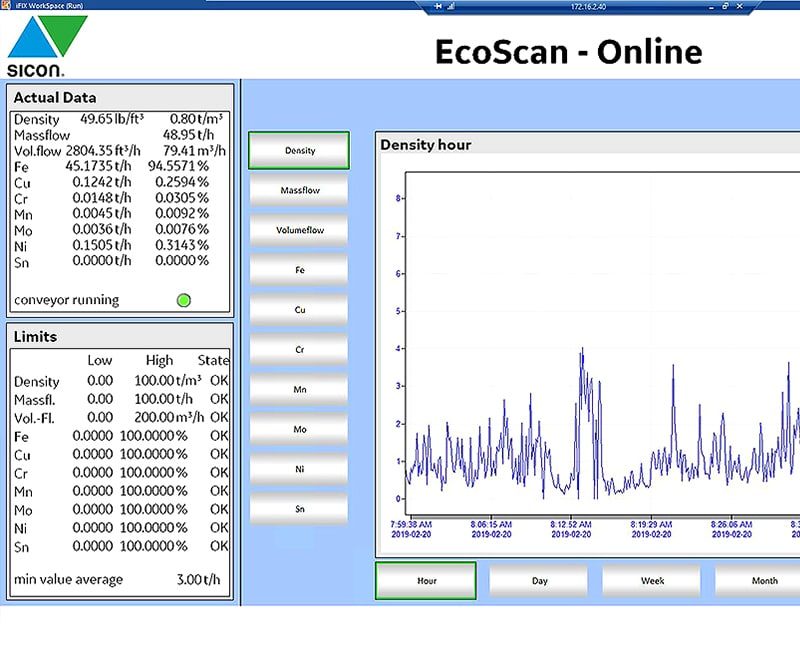Switch to the Hour chart view

[x=424, y=580]
